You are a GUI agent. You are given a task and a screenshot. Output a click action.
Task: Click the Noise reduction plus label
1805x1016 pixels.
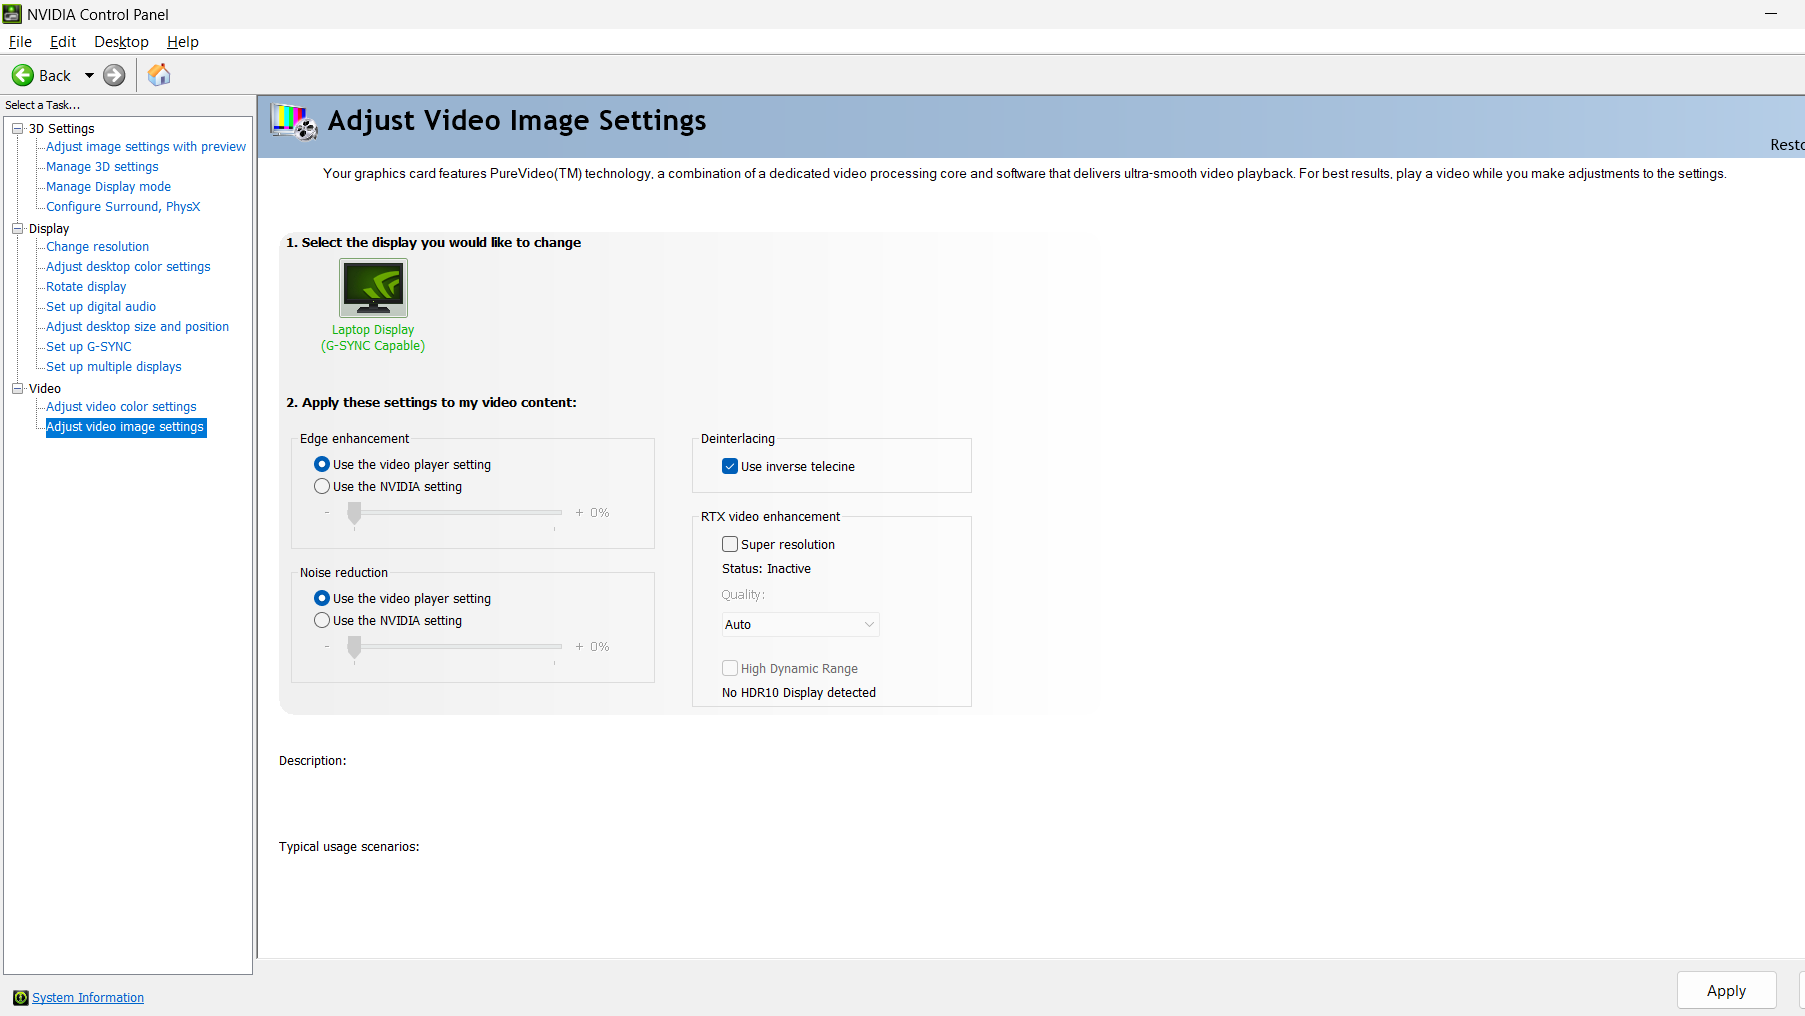[579, 647]
